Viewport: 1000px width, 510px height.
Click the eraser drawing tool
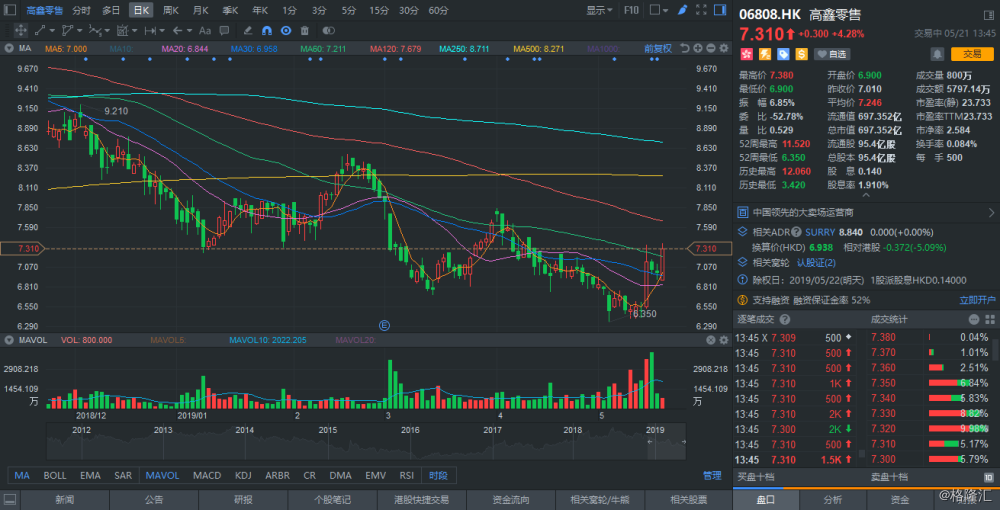248,30
